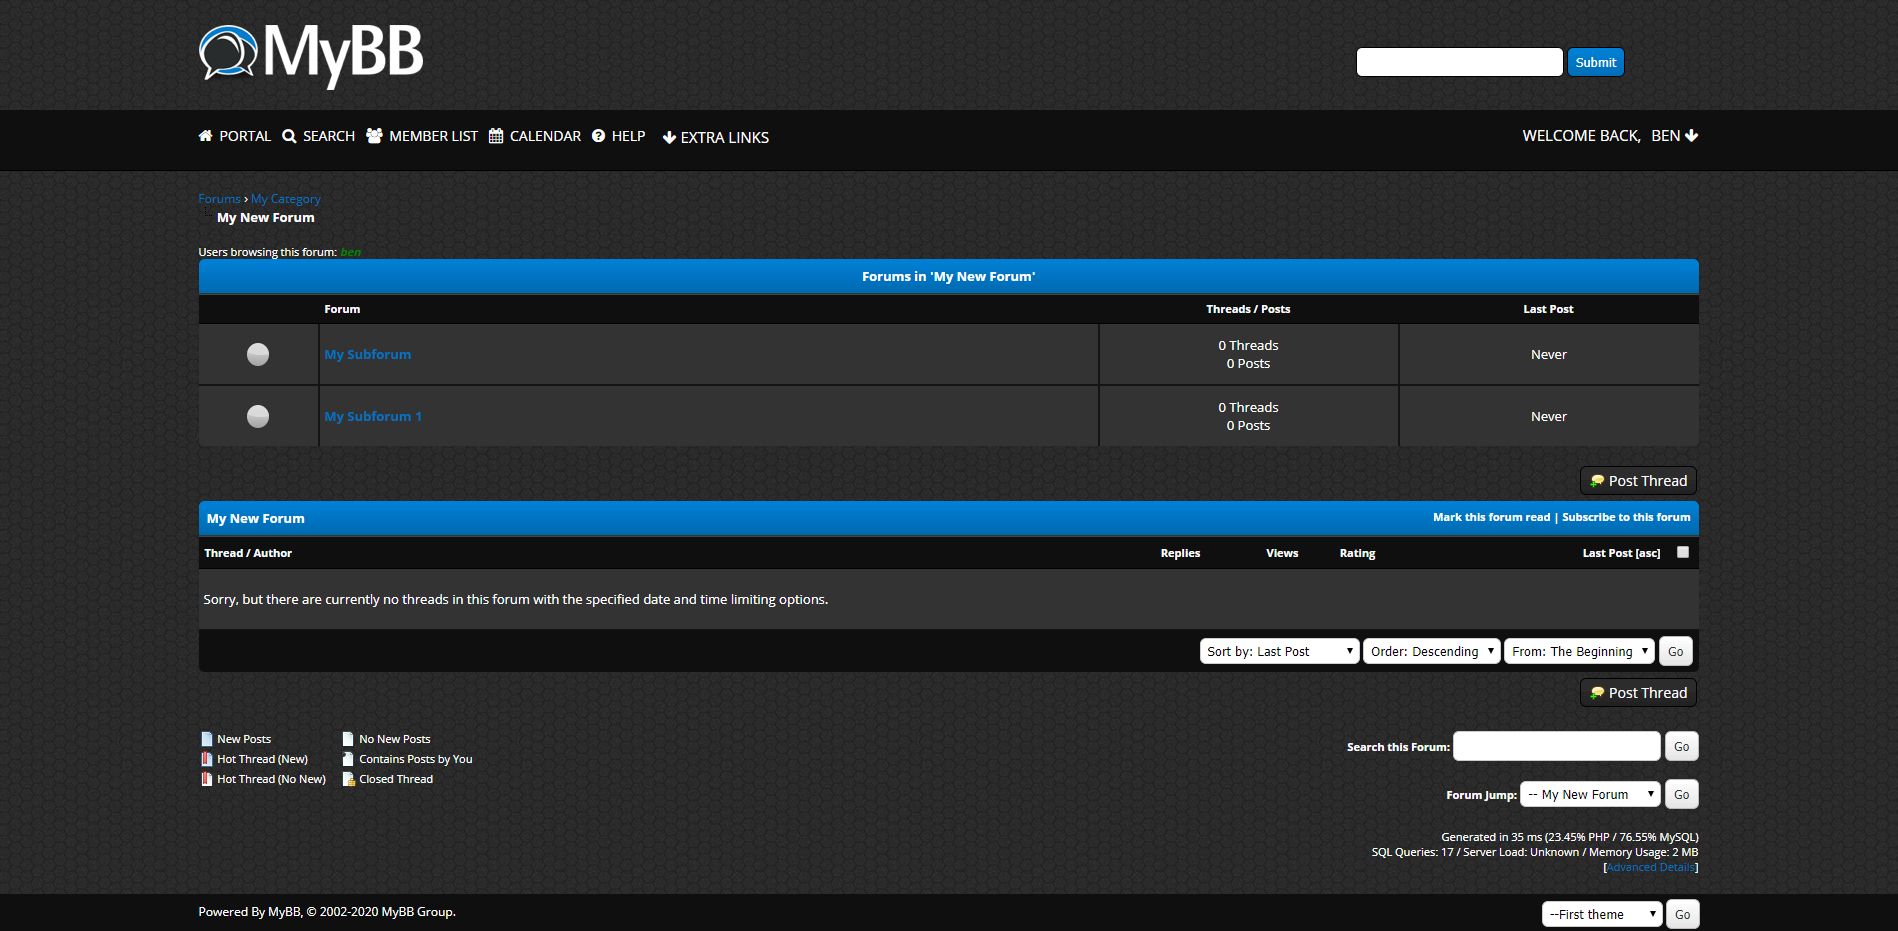Viewport: 1898px width, 931px height.
Task: Expand the Extra Links menu
Action: pos(716,137)
